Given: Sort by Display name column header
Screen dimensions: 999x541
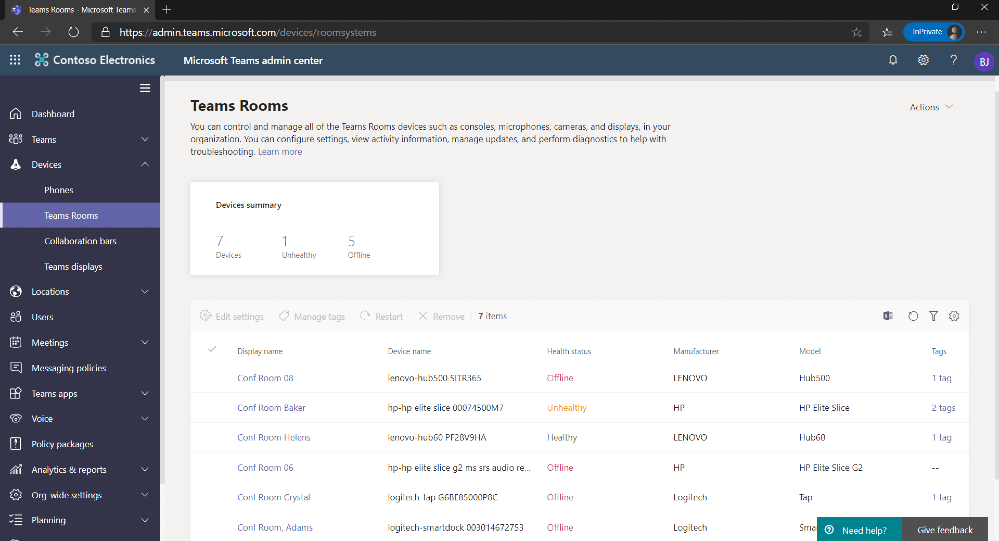Looking at the screenshot, I should tap(260, 351).
